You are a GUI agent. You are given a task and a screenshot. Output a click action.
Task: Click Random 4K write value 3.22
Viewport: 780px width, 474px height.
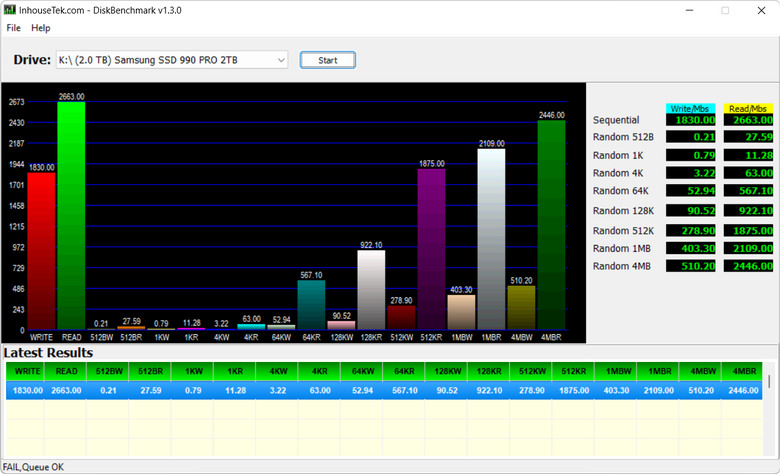click(x=690, y=173)
